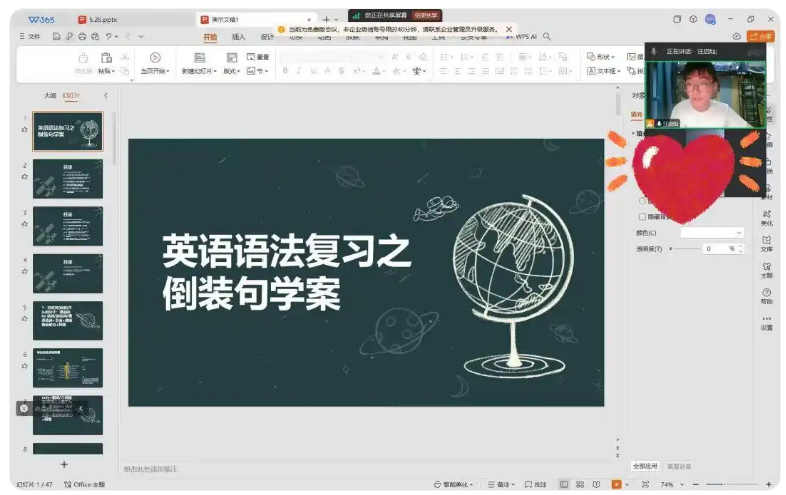Click the print icon in quick access toolbar

click(x=82, y=36)
